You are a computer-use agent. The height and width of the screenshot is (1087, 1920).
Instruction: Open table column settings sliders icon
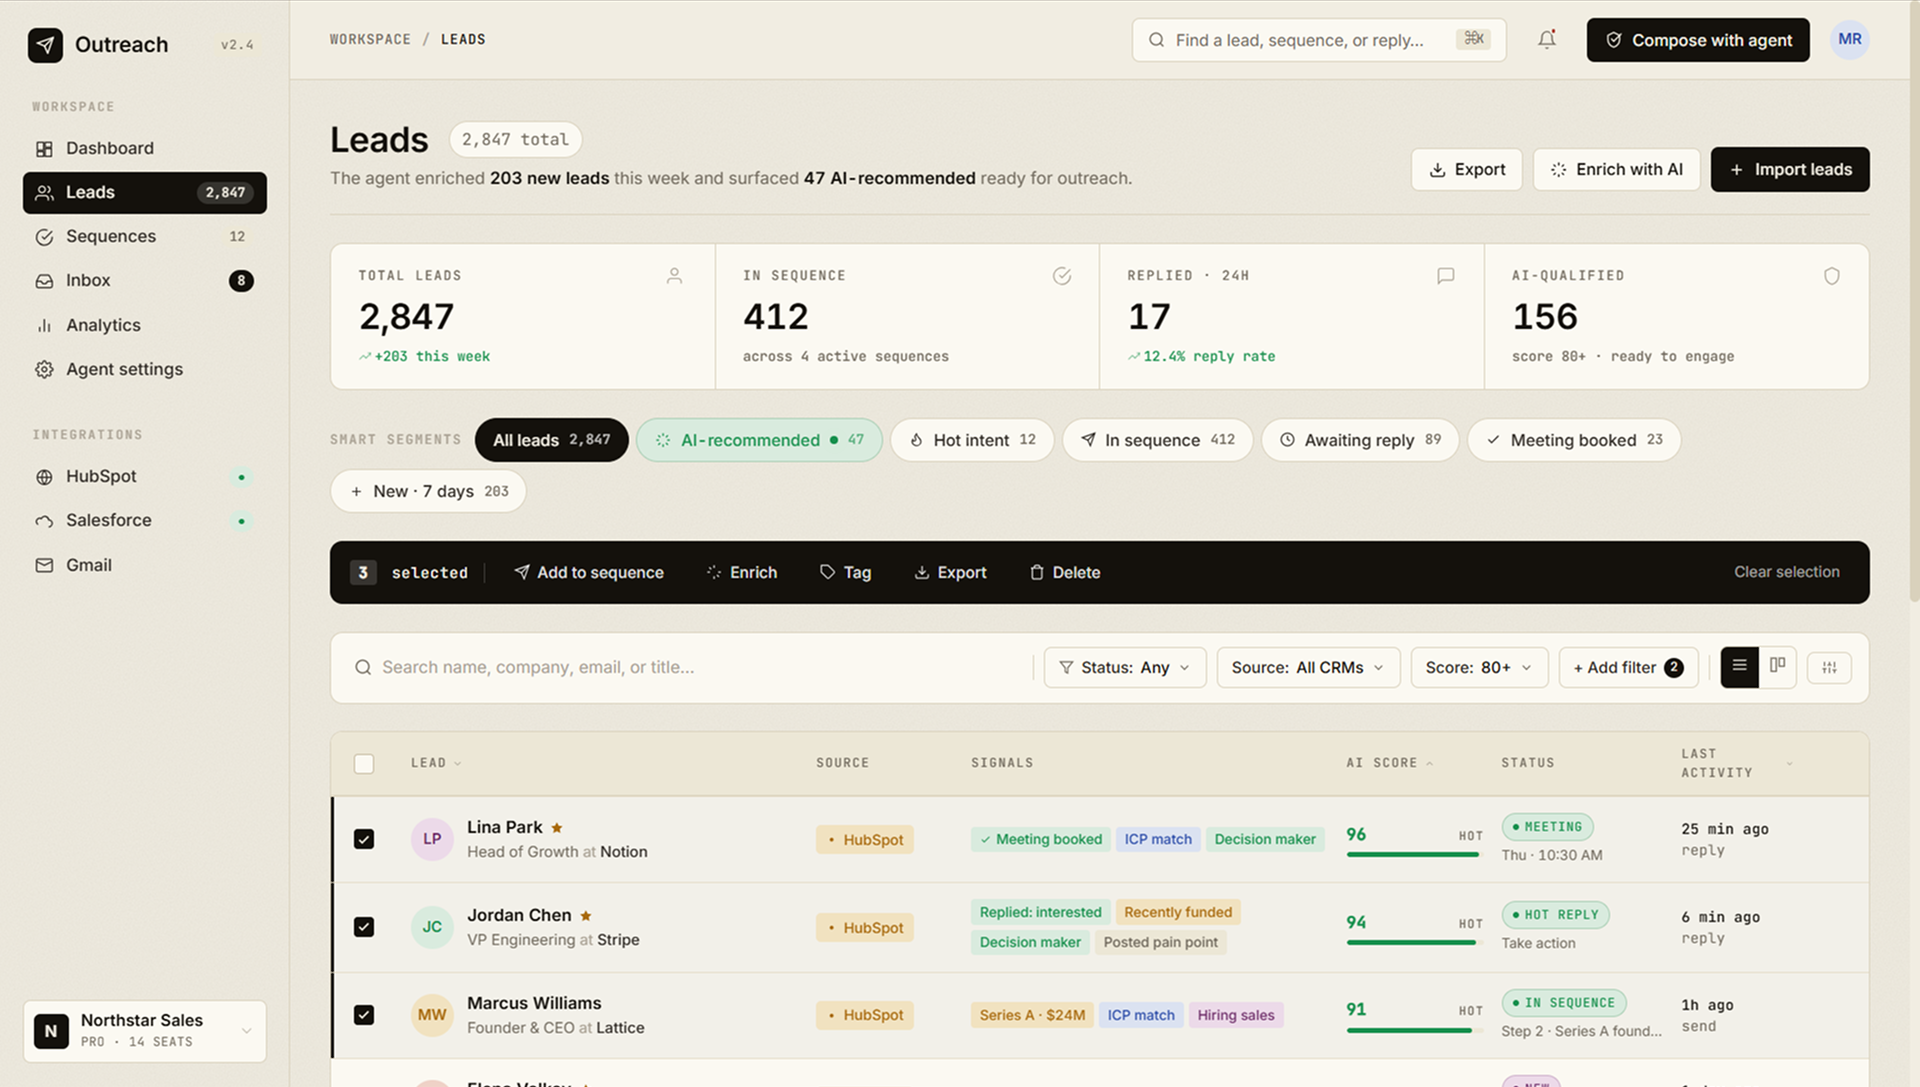tap(1829, 667)
